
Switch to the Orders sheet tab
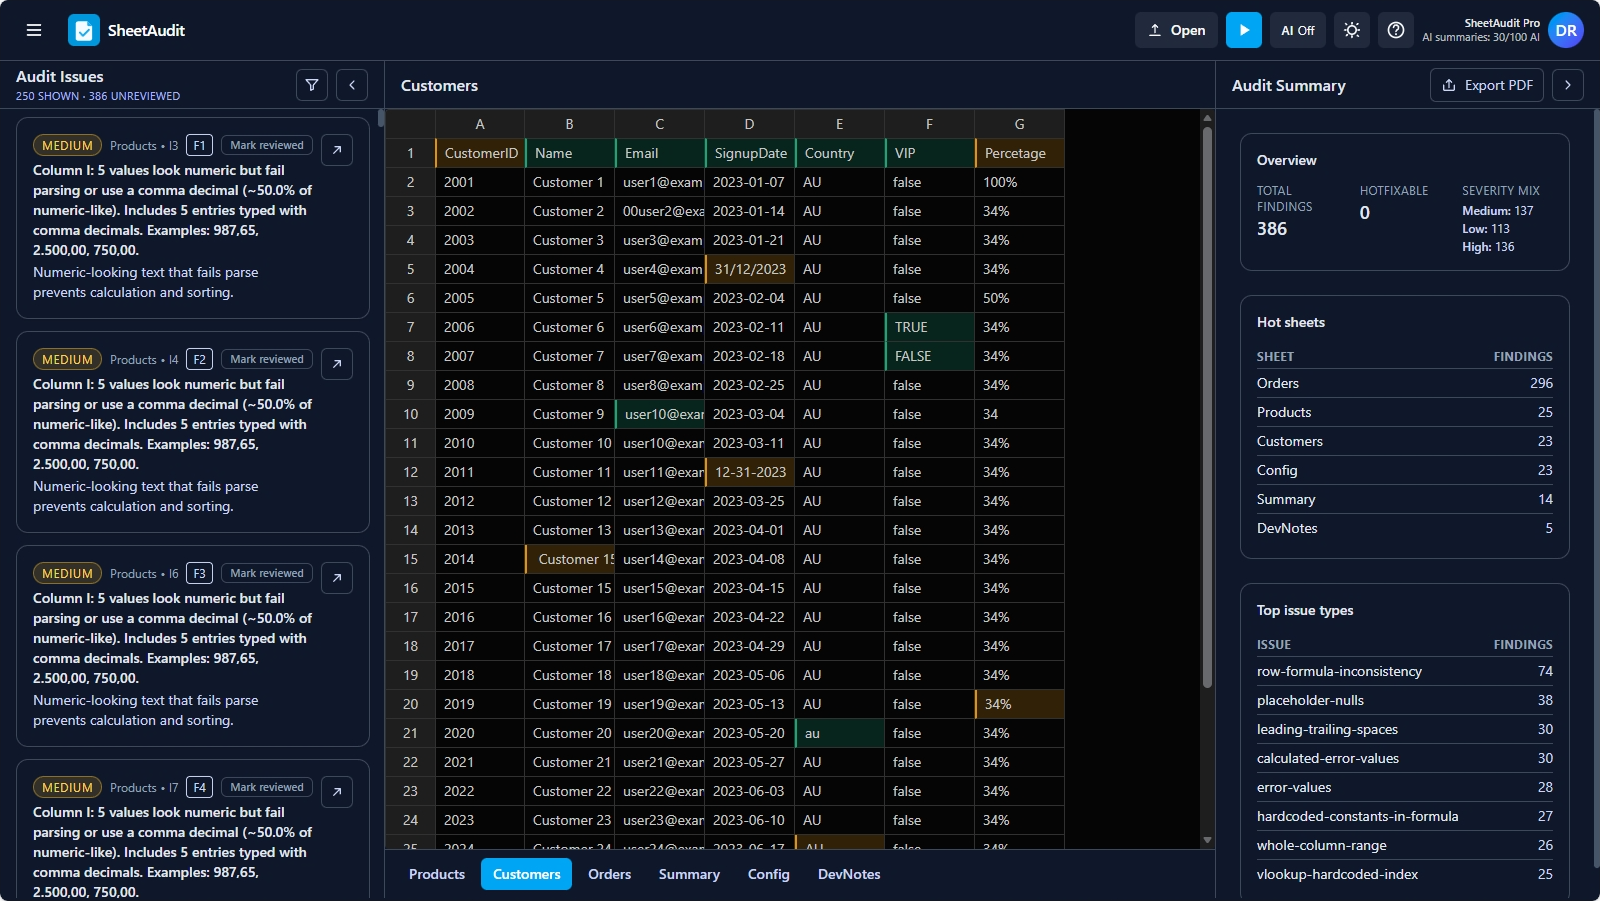coord(609,873)
